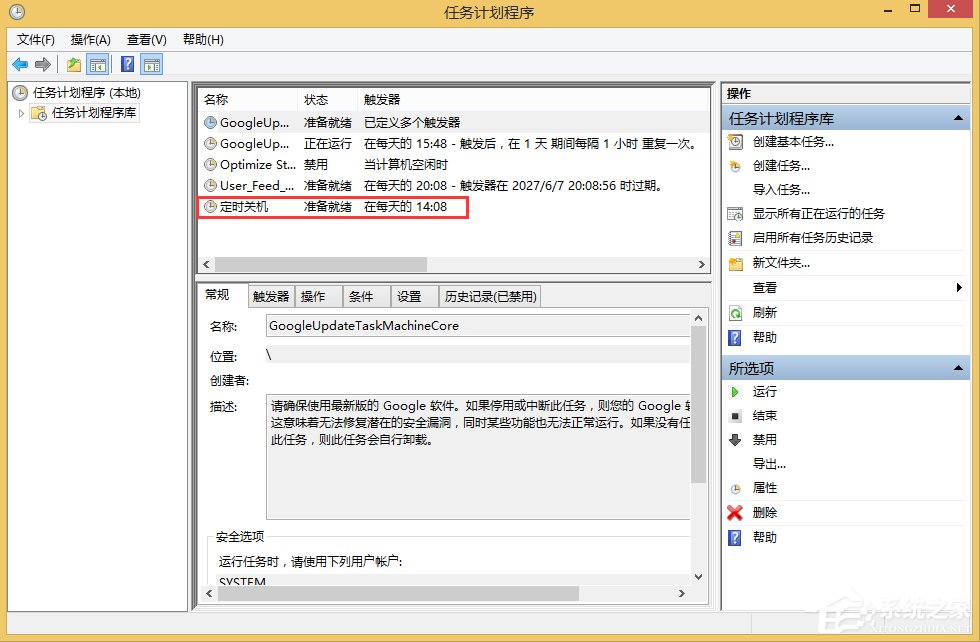Screen dimensions: 980x642
Task: Collapse the 所选项 actions section
Action: point(957,367)
